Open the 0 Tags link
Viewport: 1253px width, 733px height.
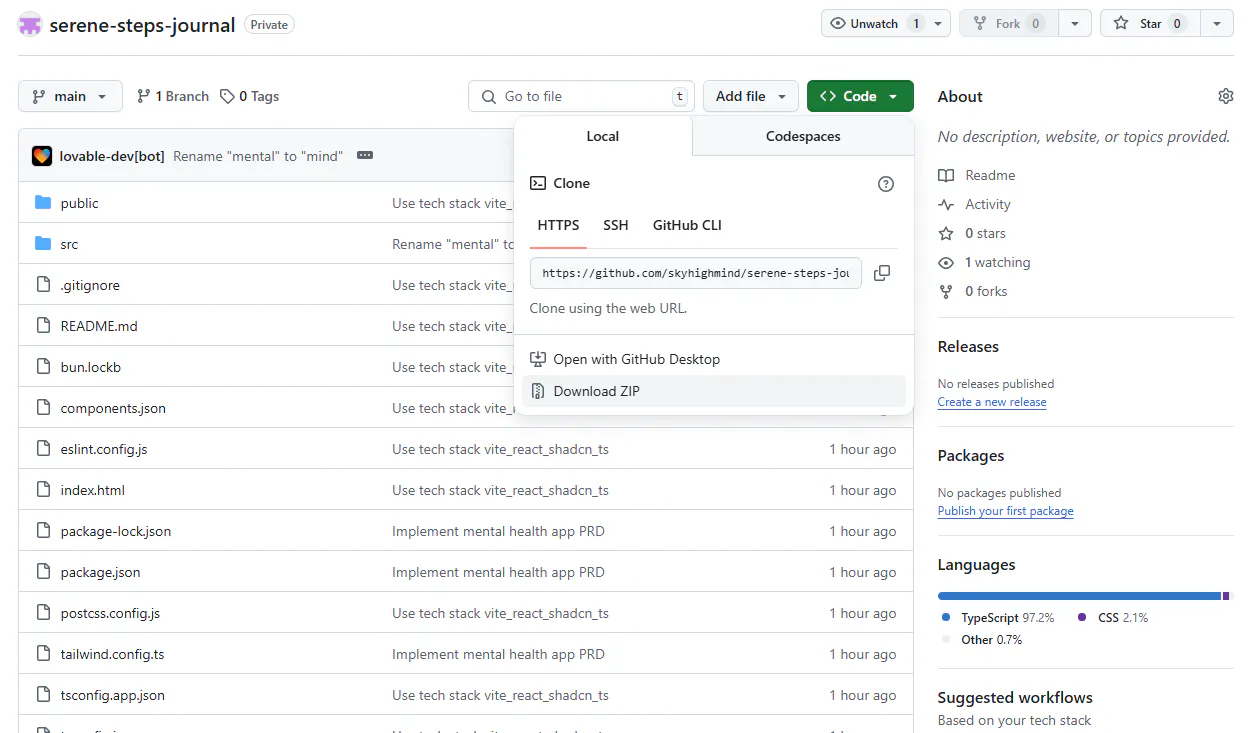[250, 96]
